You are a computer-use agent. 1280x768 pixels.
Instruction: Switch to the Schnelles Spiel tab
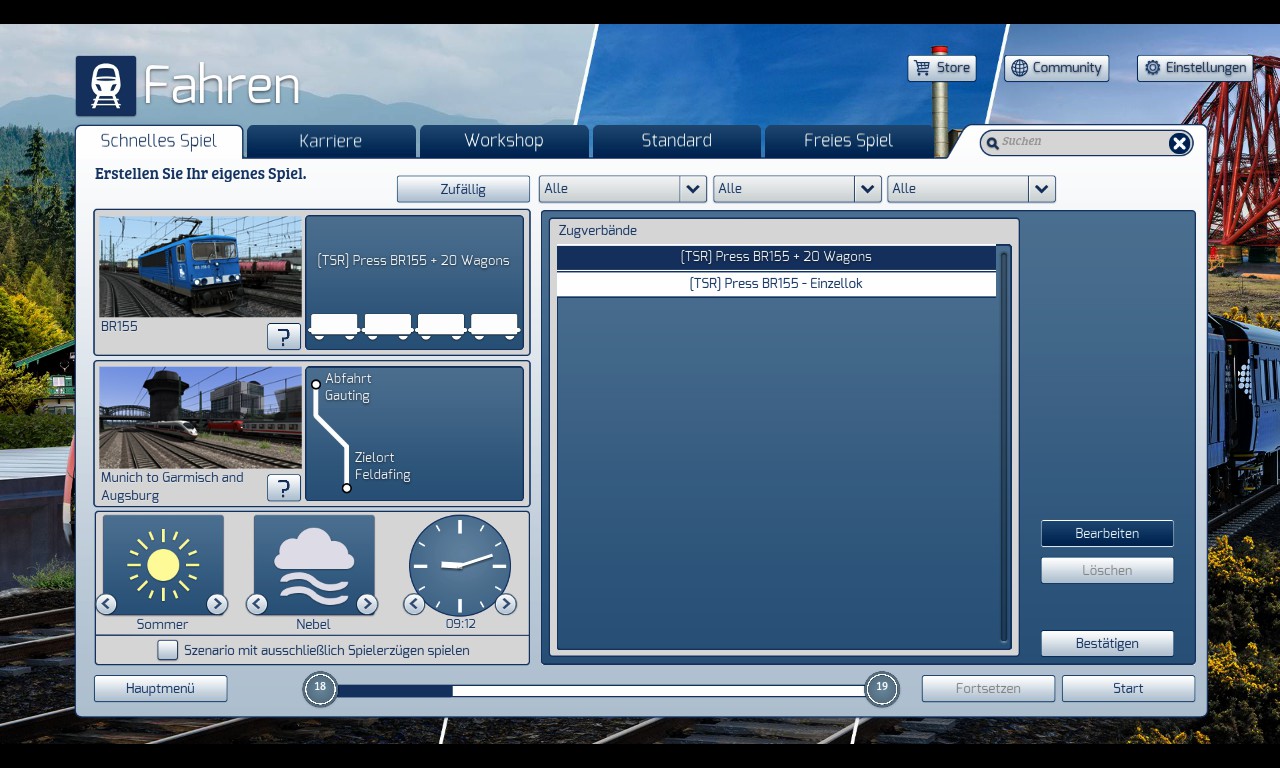[159, 141]
